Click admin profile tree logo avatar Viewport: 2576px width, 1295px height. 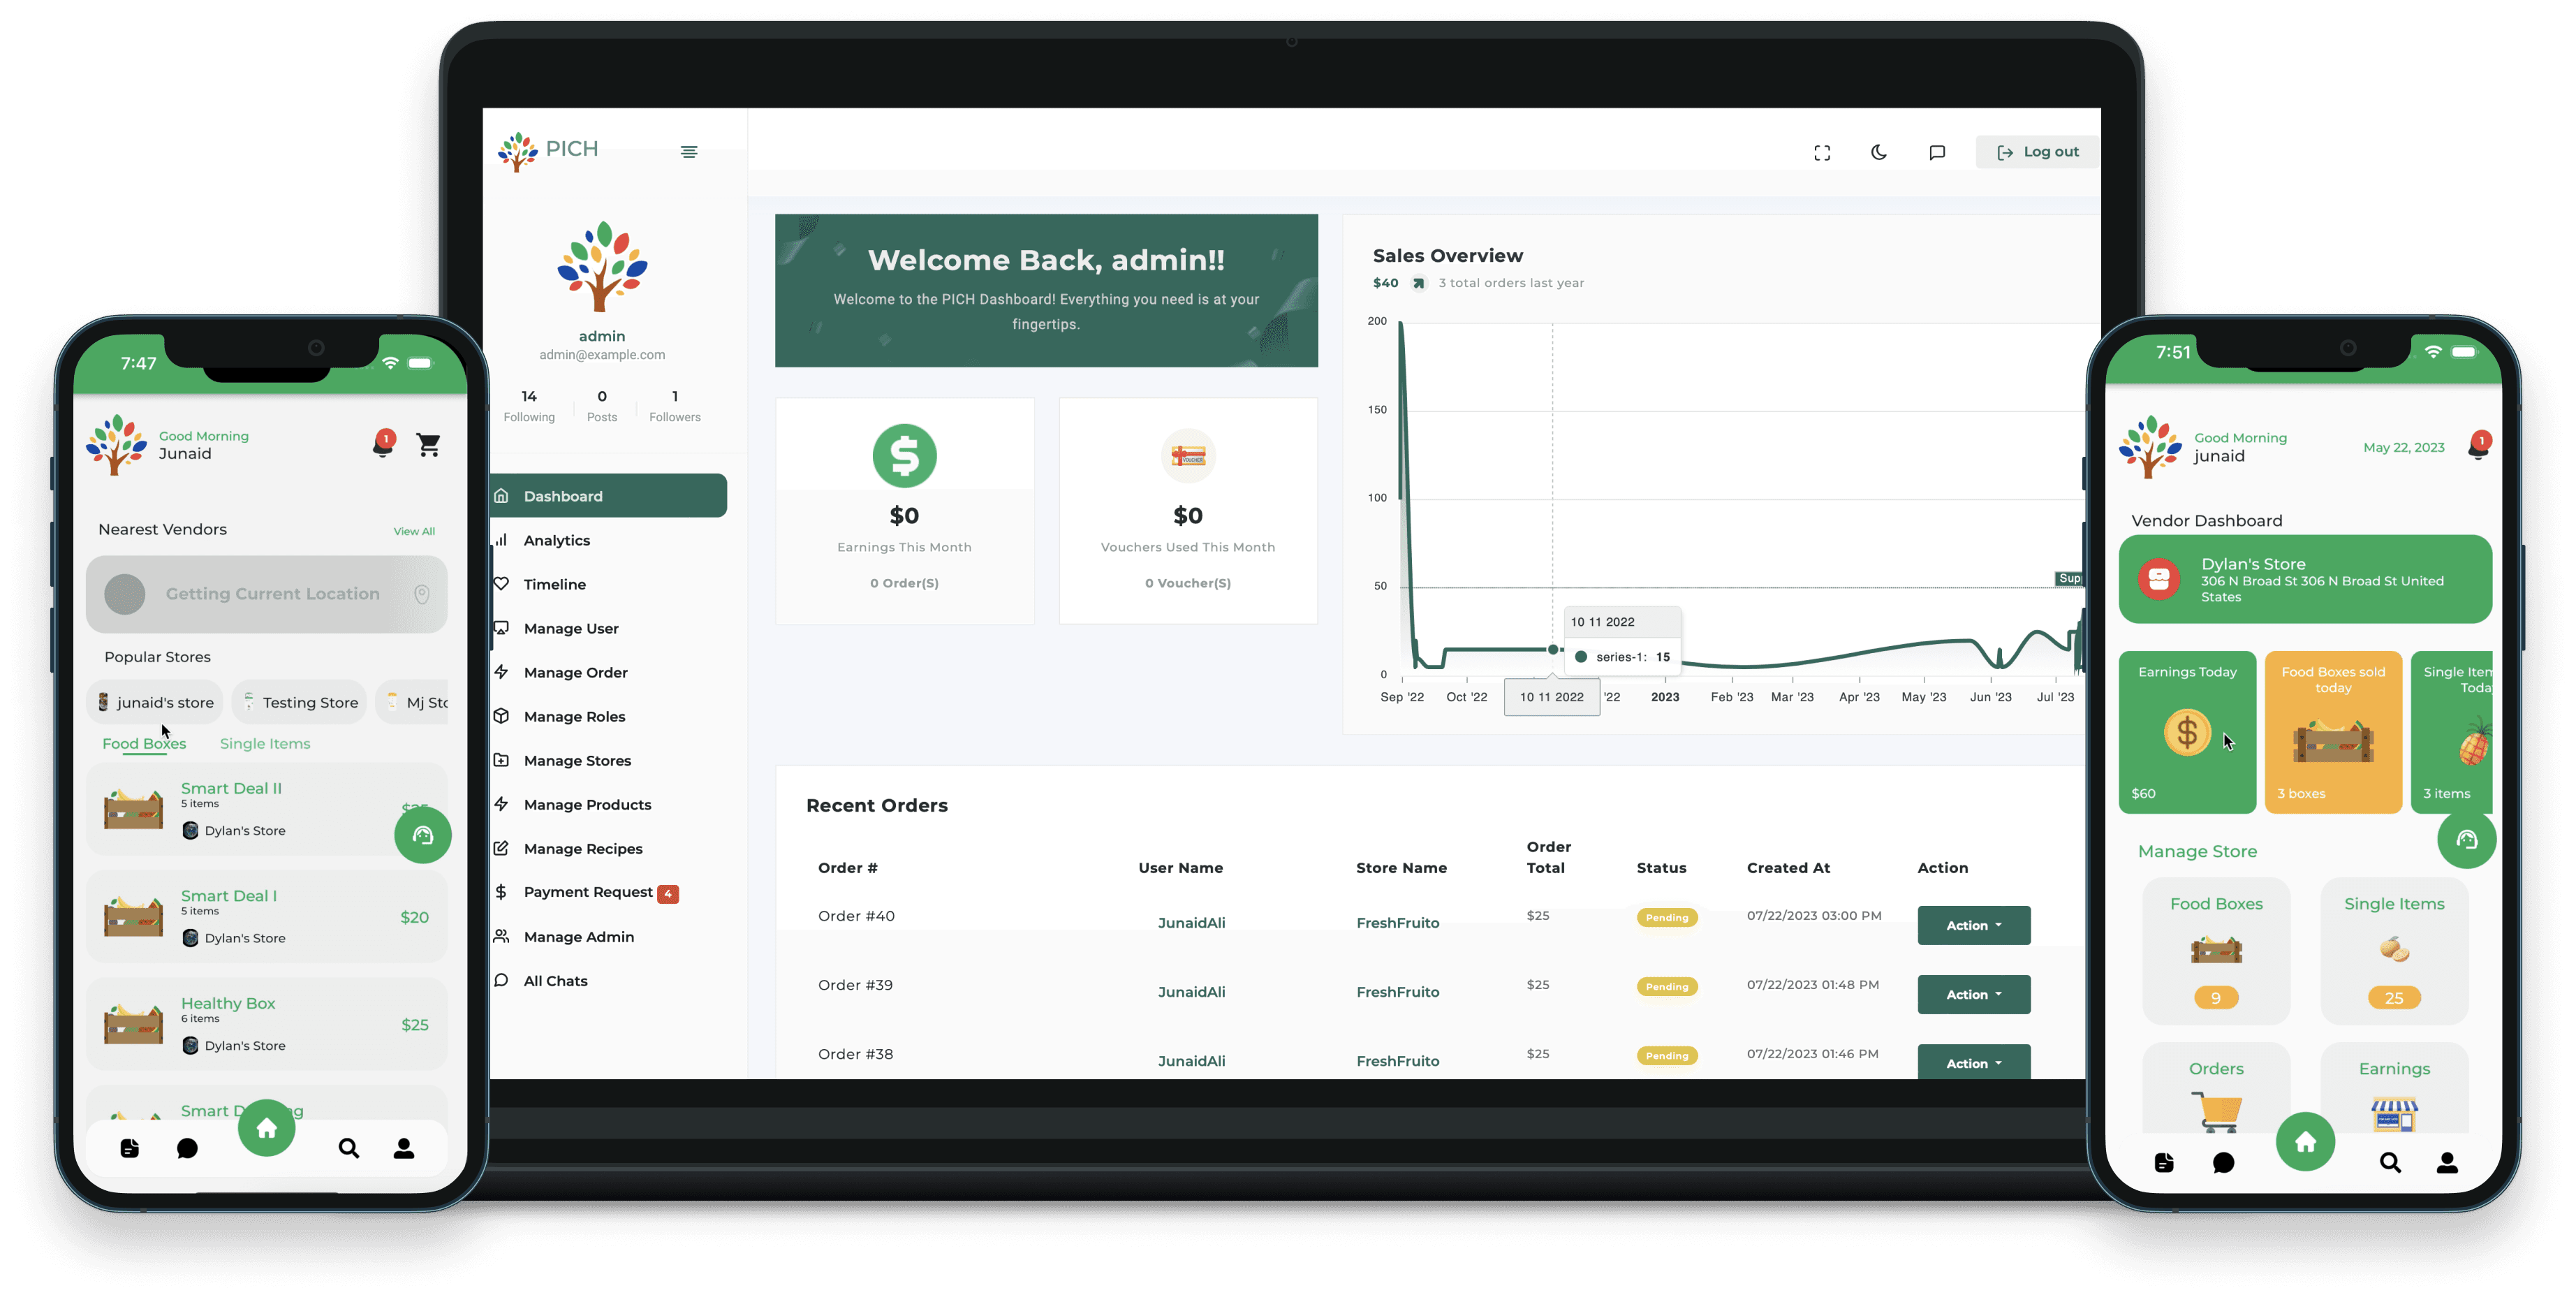pos(602,266)
